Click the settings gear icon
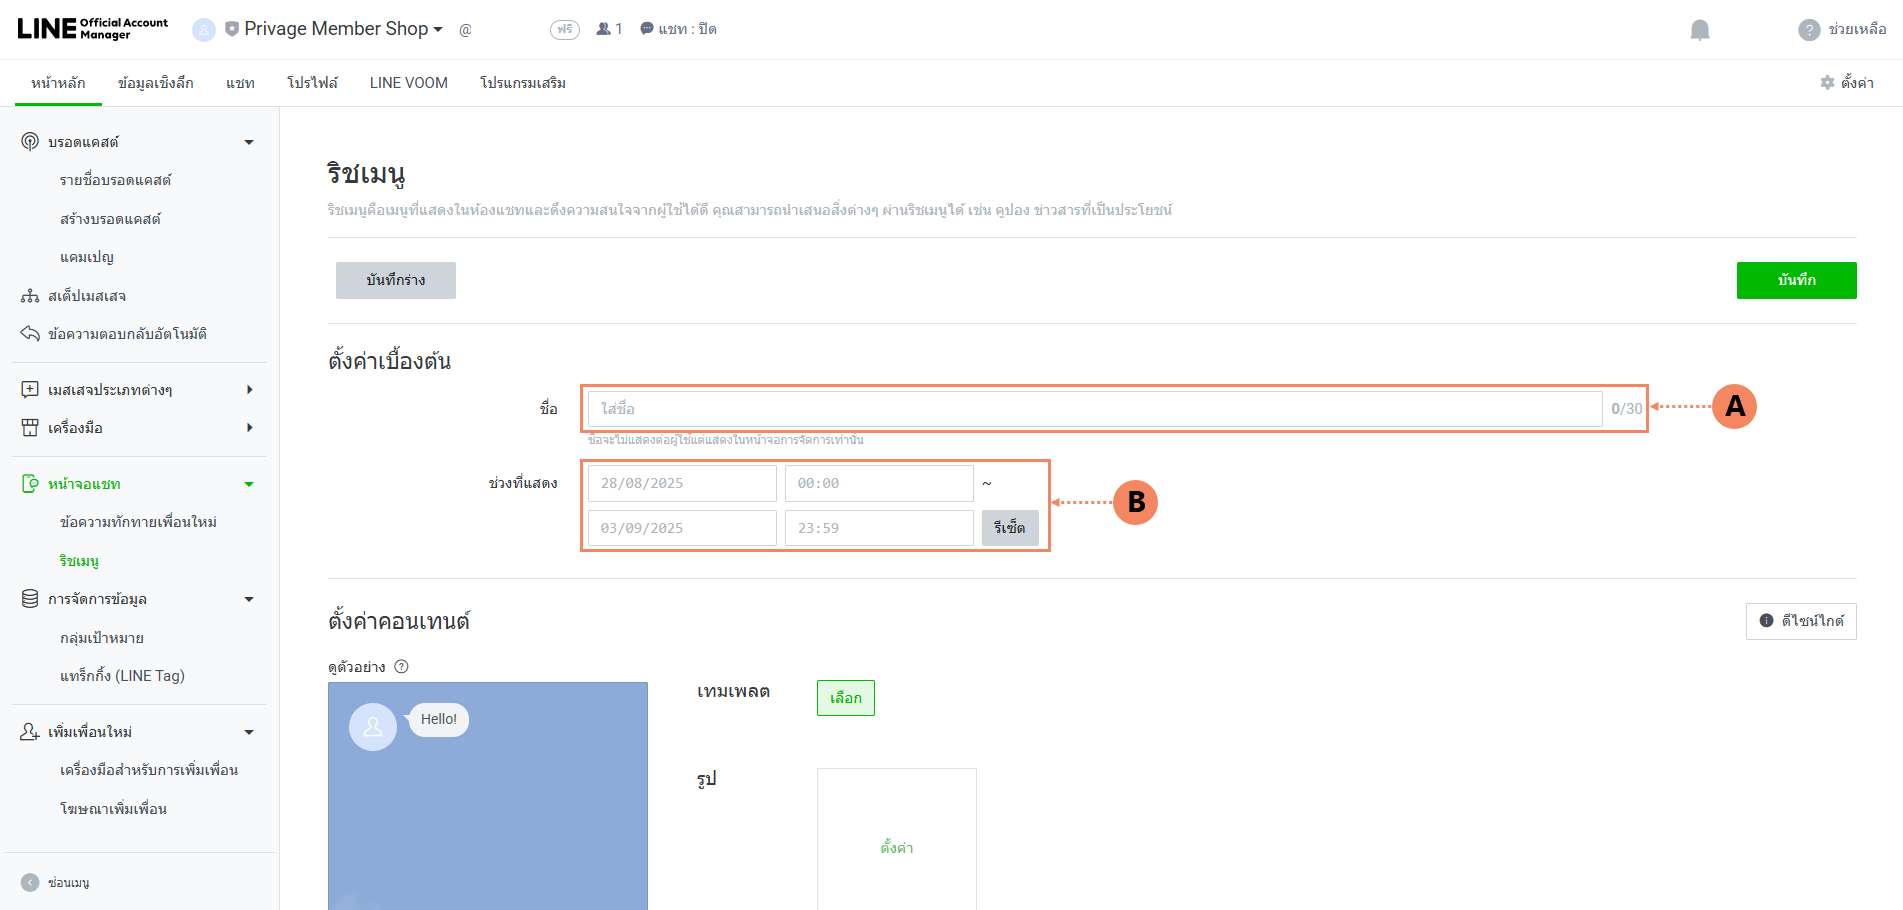Image resolution: width=1903 pixels, height=910 pixels. click(1827, 83)
